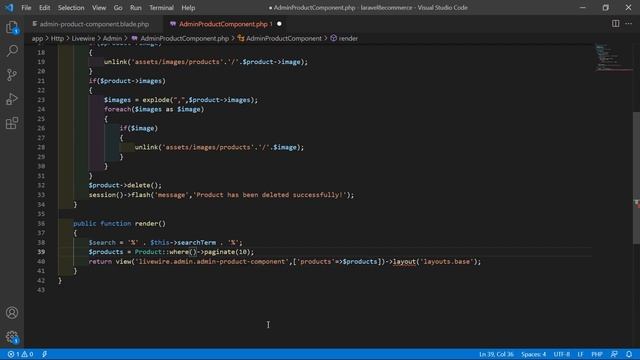Click Ln 39, Col 36 cursor position
640x360 pixels.
tap(496, 354)
